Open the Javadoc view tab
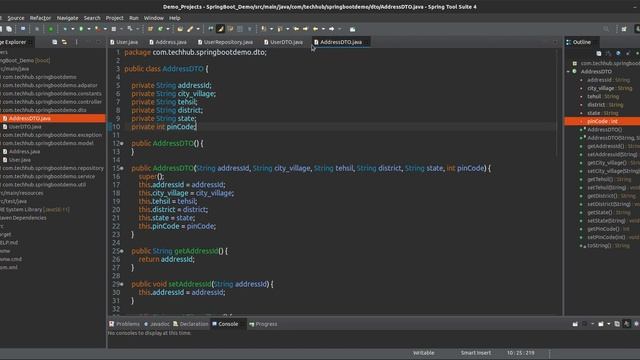 pyautogui.click(x=157, y=324)
